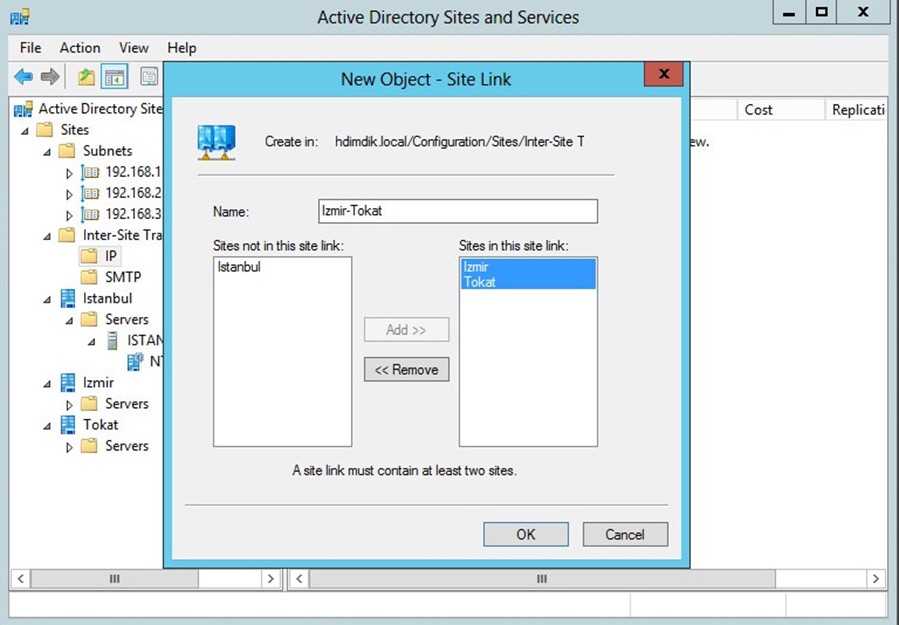Click the 192.168.2 subnet icon
Image resolution: width=899 pixels, height=625 pixels.
click(x=90, y=193)
